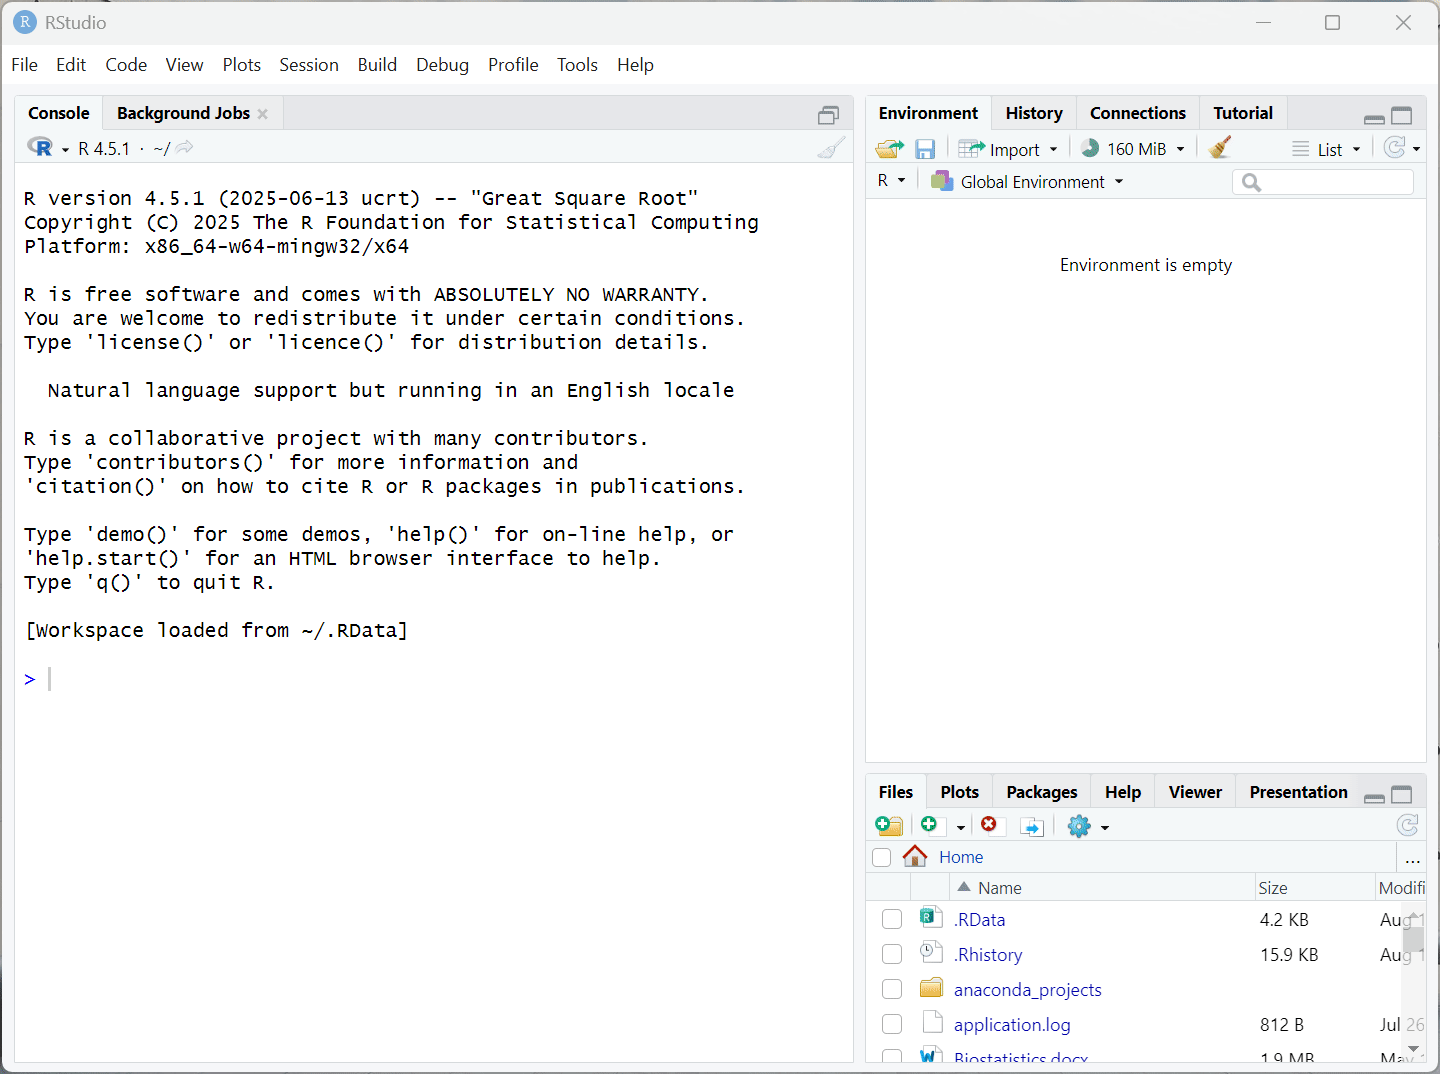Expand the 160 MiB memory dropdown
The image size is (1440, 1074).
pos(1180,150)
